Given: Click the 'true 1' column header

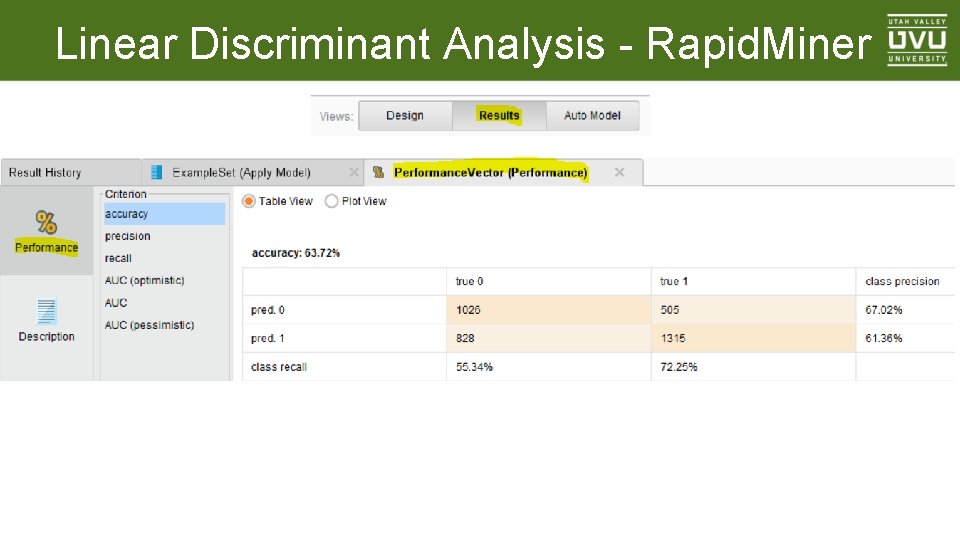Looking at the screenshot, I should pyautogui.click(x=753, y=282).
